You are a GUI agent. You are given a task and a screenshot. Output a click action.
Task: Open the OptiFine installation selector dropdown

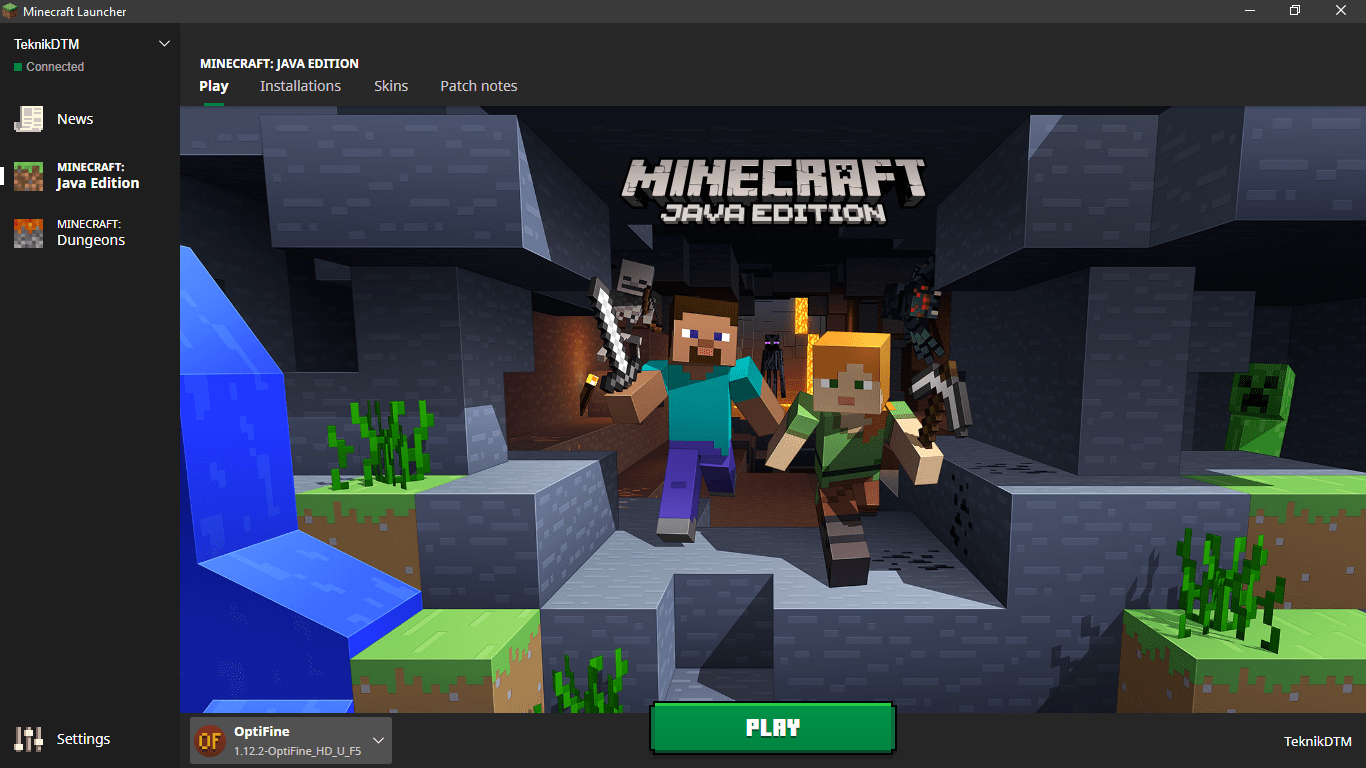(290, 741)
